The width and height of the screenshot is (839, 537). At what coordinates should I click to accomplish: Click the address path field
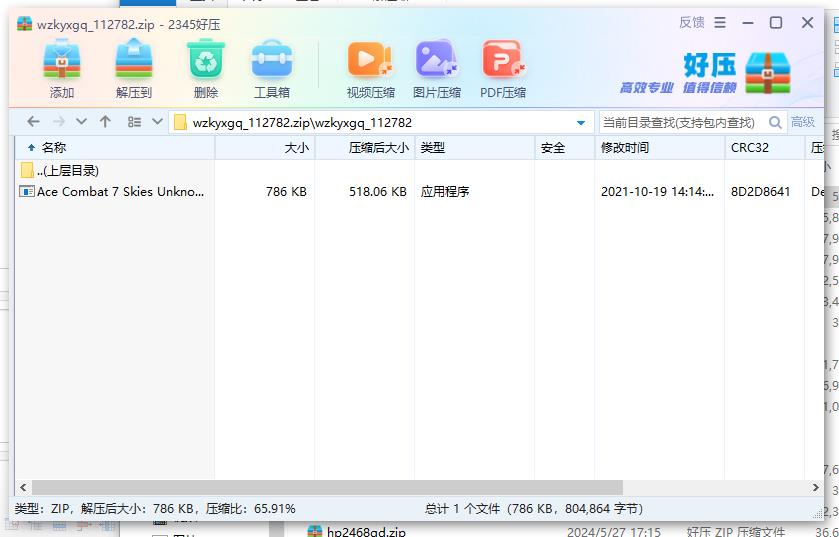tap(382, 122)
